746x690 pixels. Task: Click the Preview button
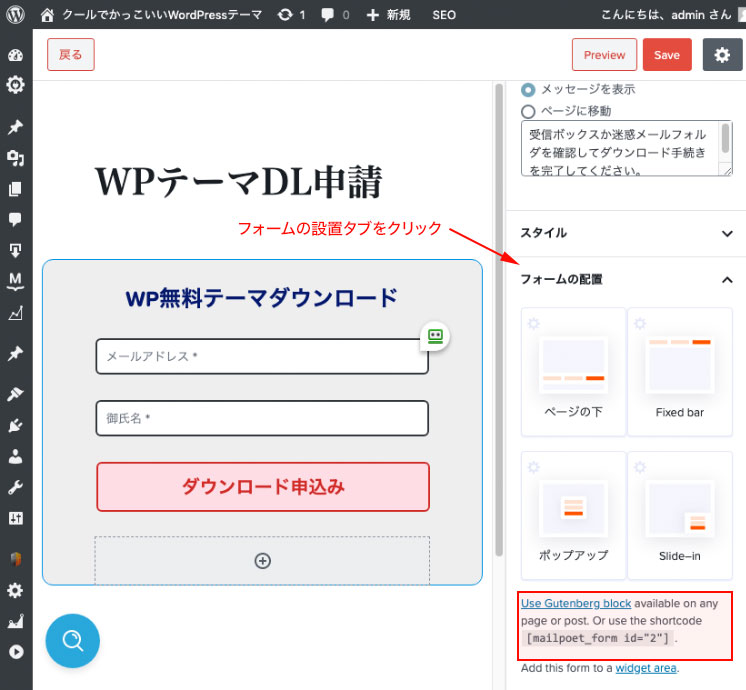tap(604, 55)
